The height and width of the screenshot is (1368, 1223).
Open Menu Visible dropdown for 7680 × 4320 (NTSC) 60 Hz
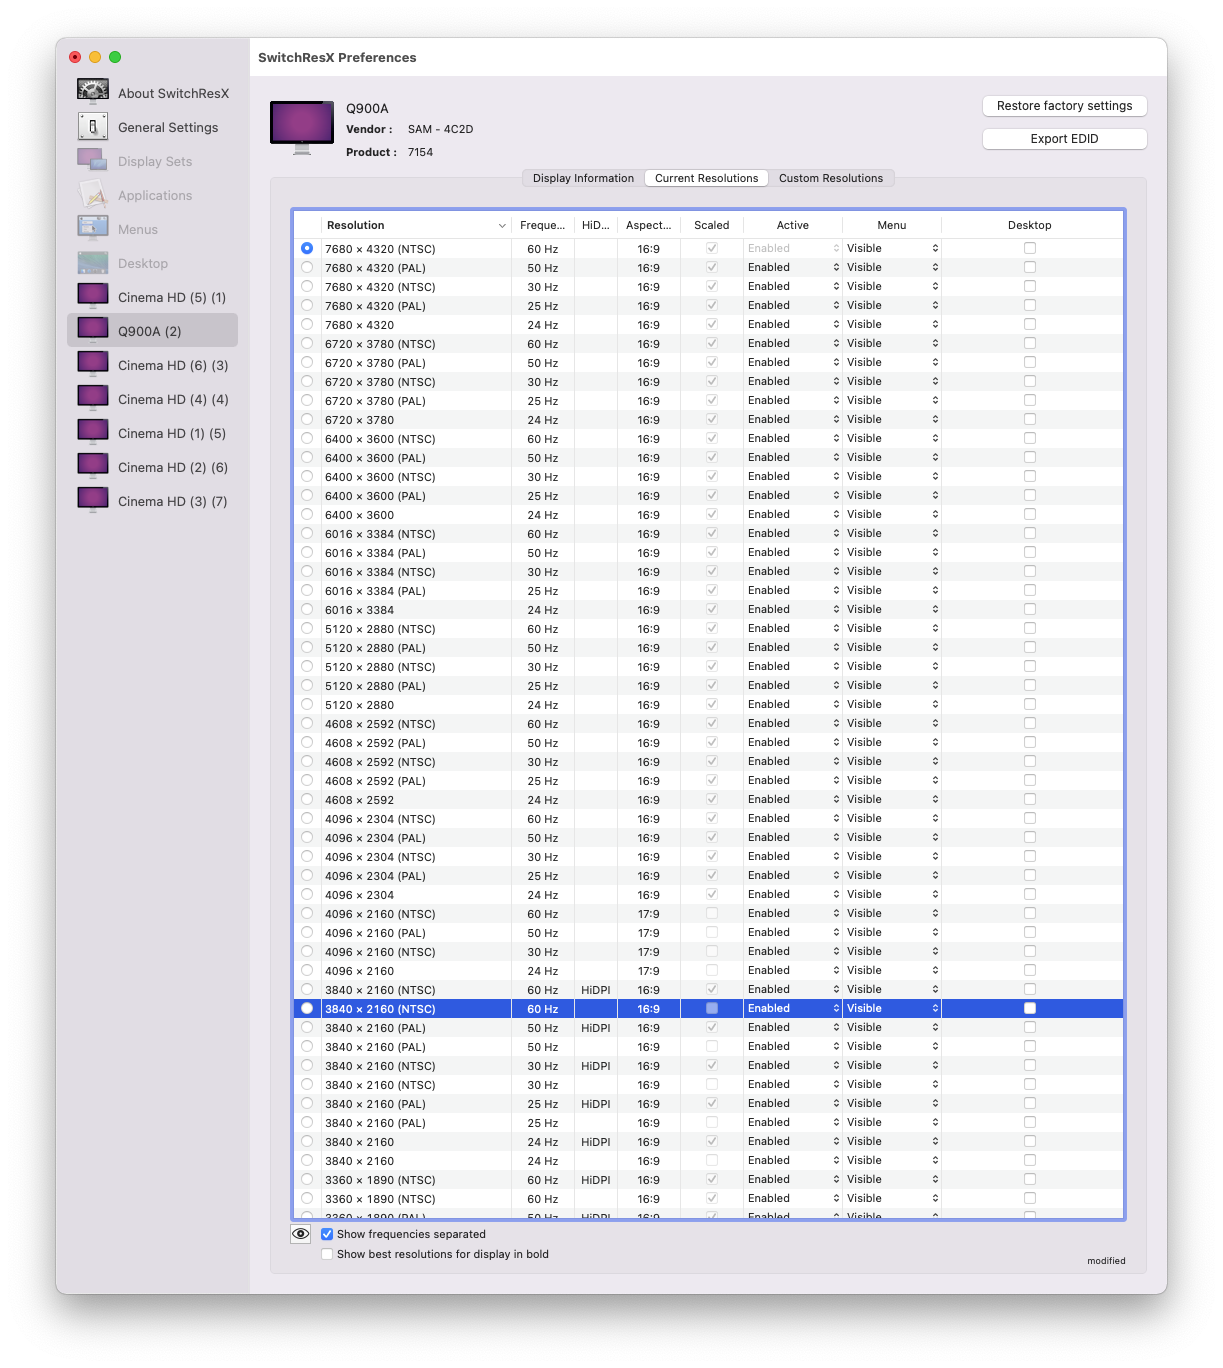click(892, 248)
